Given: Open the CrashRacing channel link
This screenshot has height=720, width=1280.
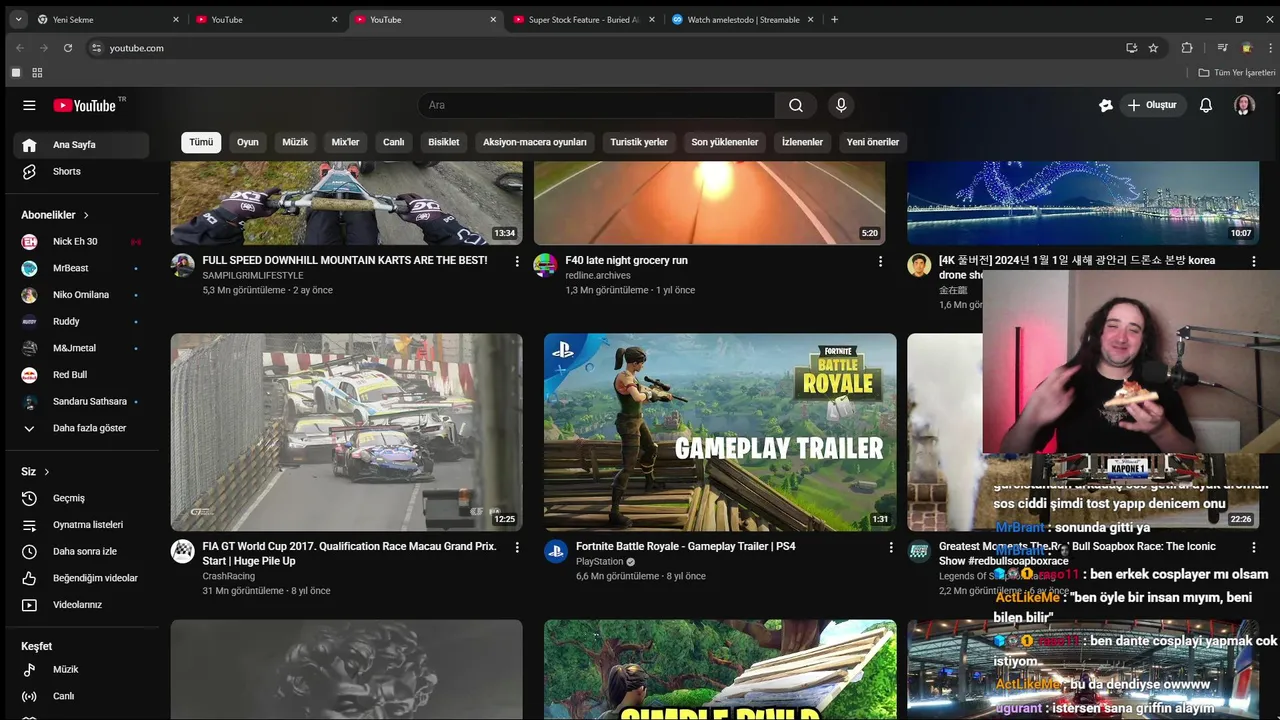Looking at the screenshot, I should pos(228,576).
